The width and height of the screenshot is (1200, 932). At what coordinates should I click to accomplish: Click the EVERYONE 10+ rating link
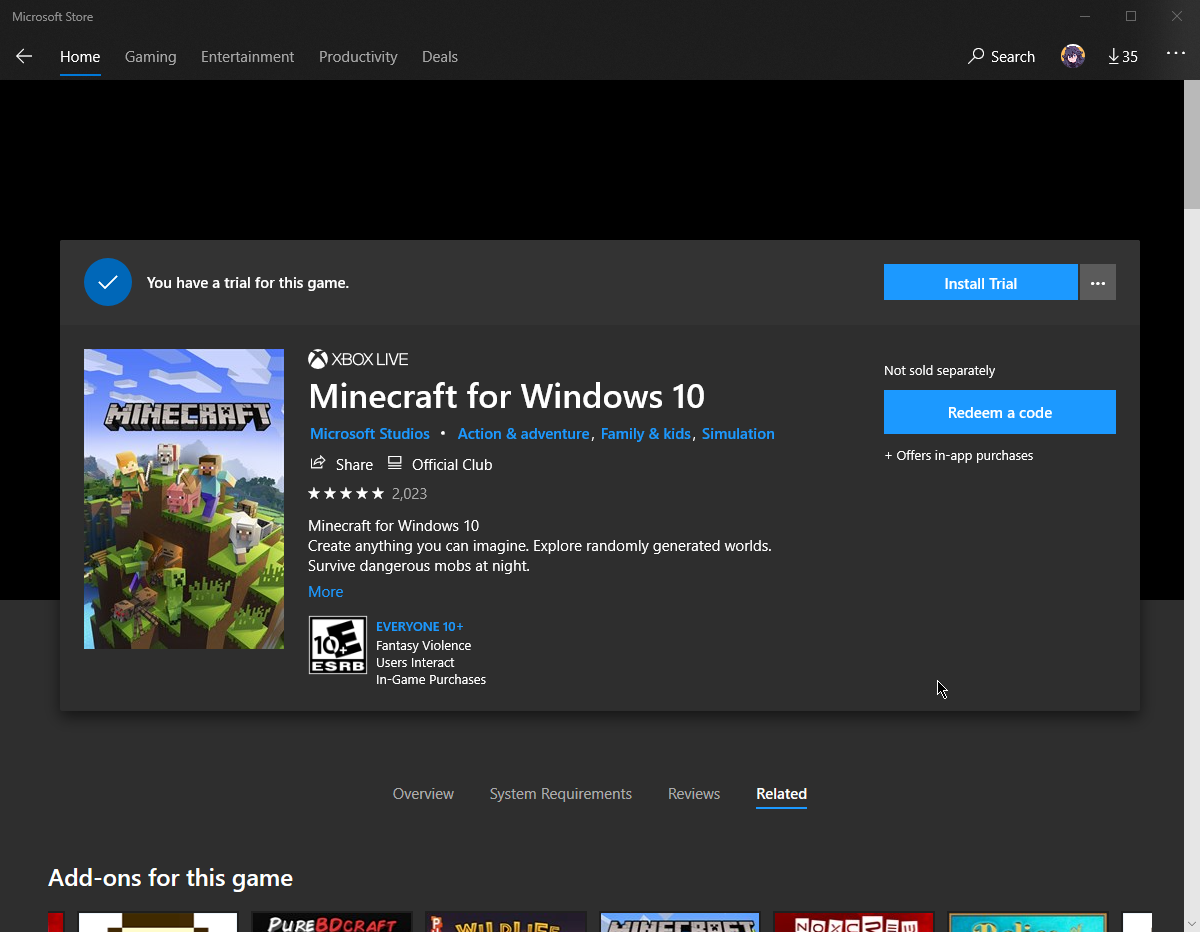point(420,627)
